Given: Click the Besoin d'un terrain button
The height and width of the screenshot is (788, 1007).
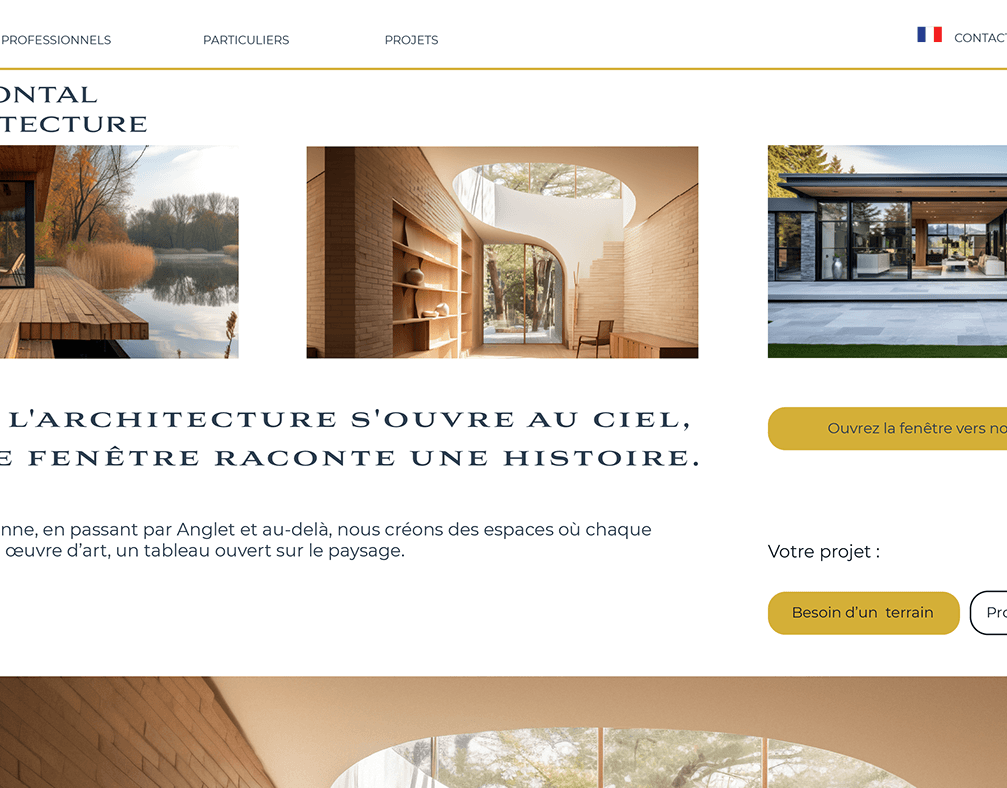Looking at the screenshot, I should click(863, 613).
